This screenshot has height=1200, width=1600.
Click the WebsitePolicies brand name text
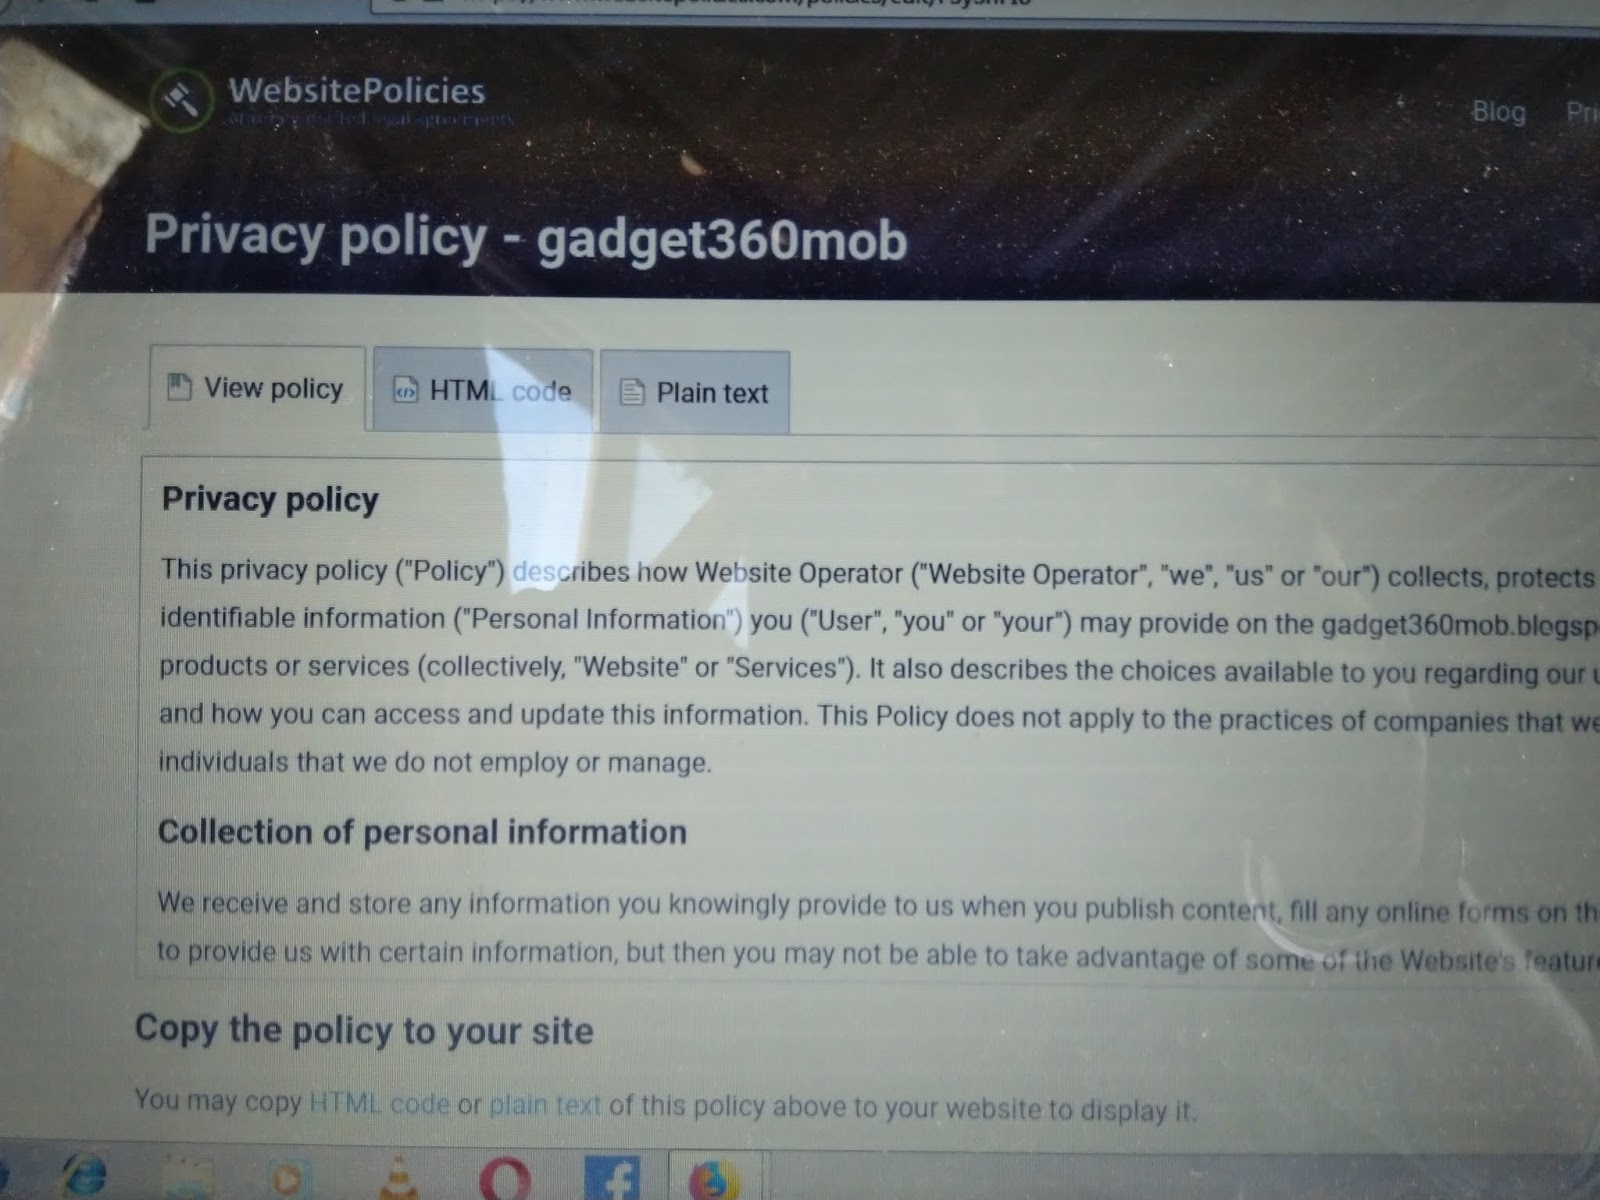(357, 91)
